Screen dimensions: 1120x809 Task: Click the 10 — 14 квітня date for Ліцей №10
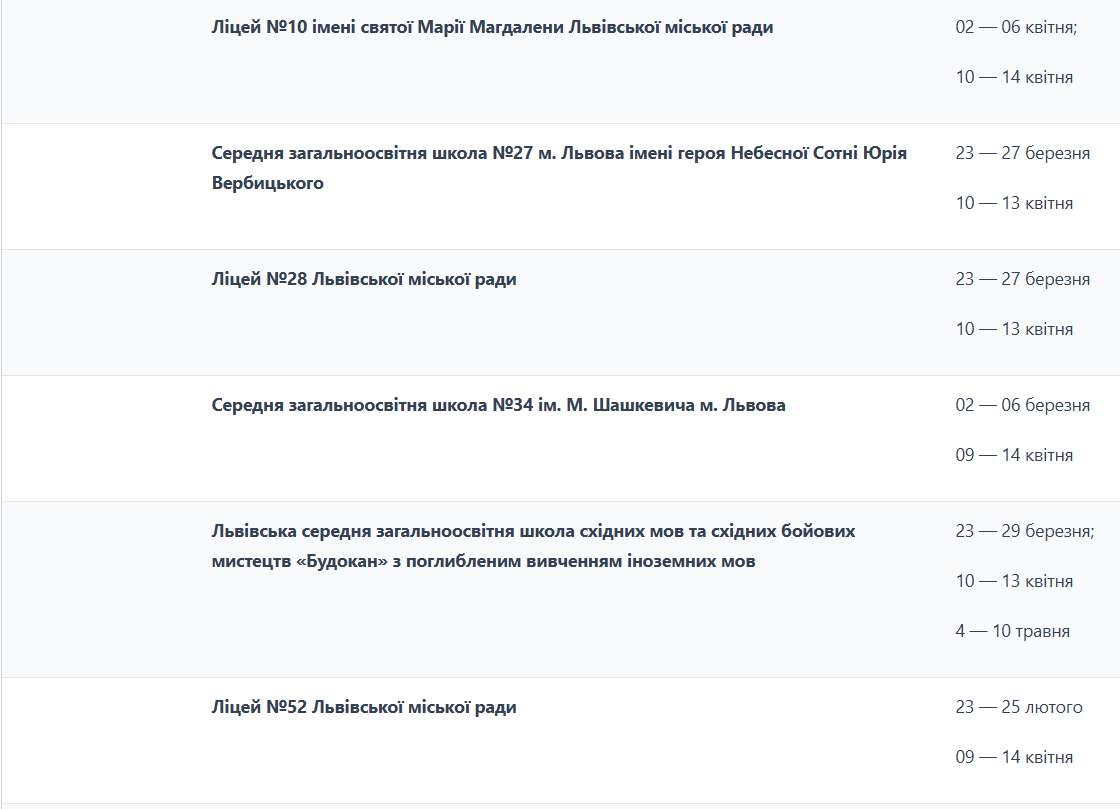click(x=1014, y=78)
